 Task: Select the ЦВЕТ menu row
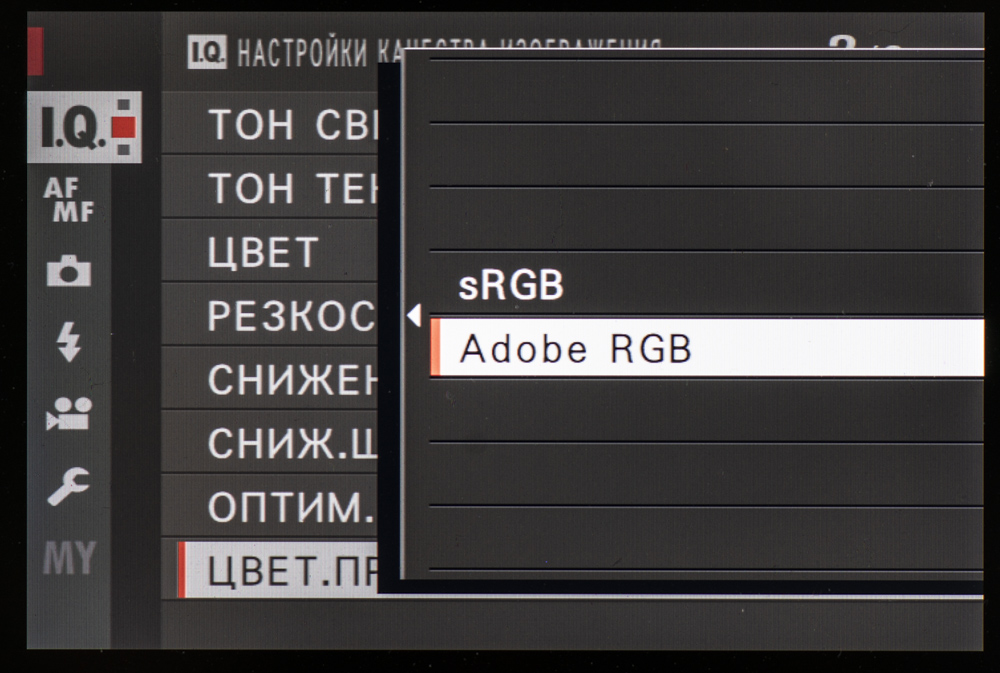click(x=270, y=251)
